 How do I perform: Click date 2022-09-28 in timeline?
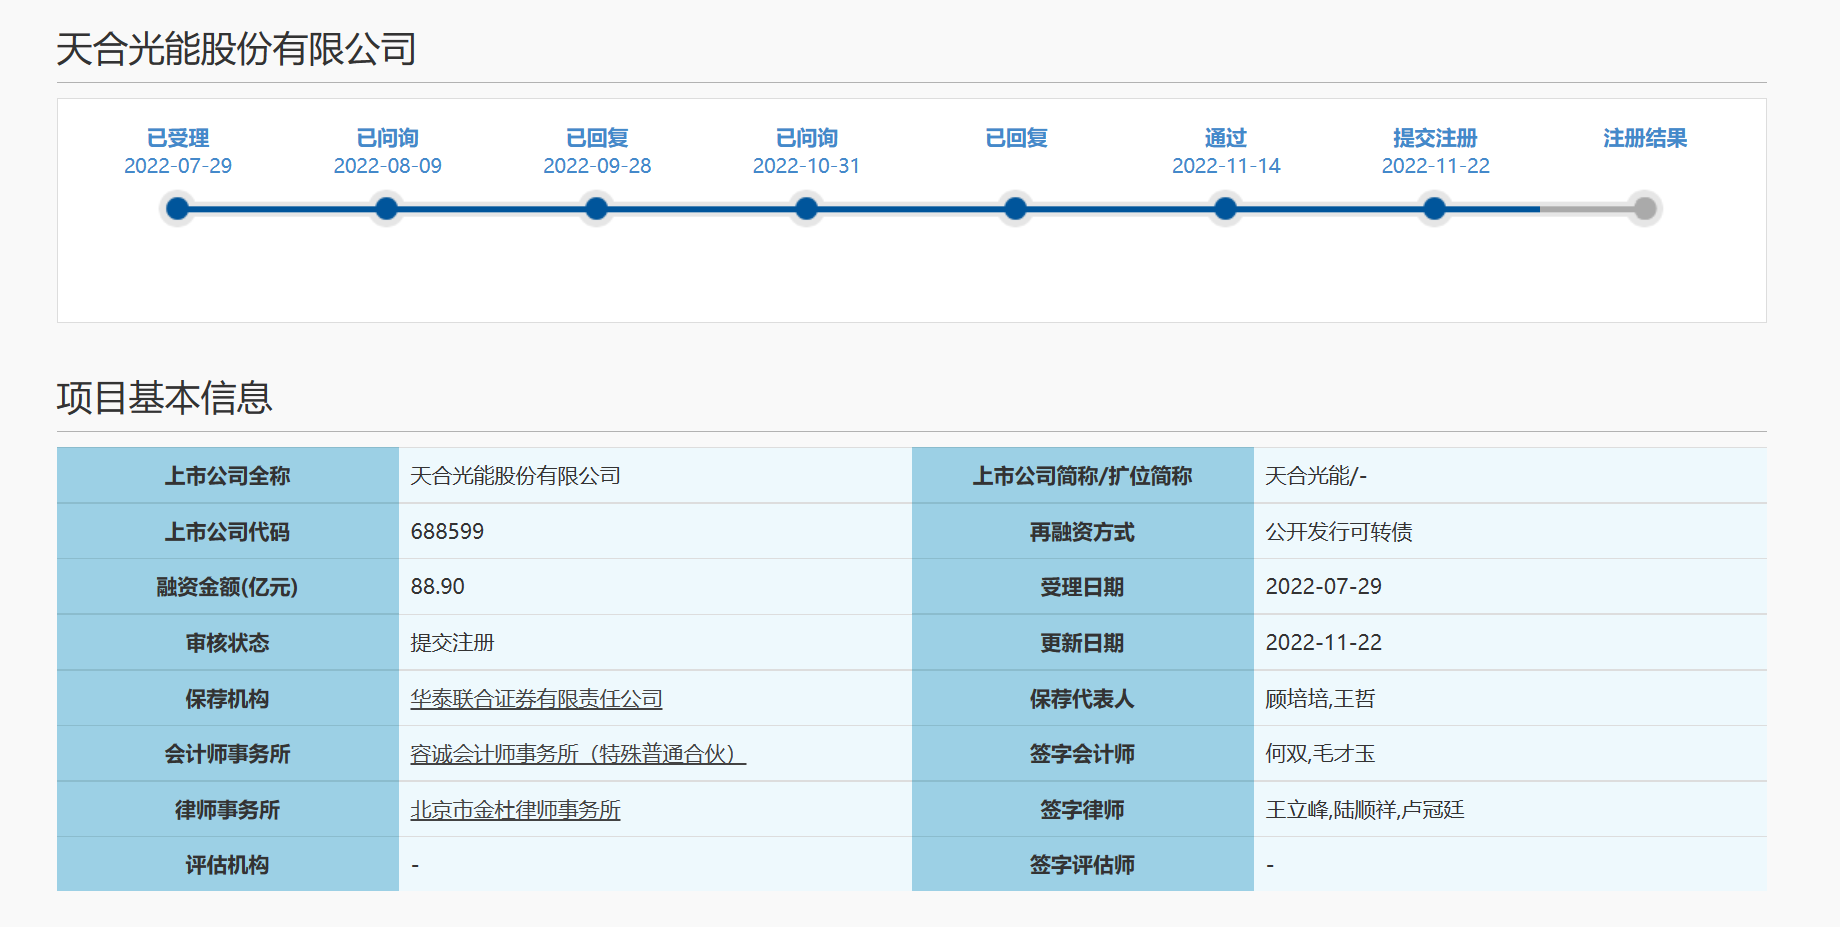point(597,166)
